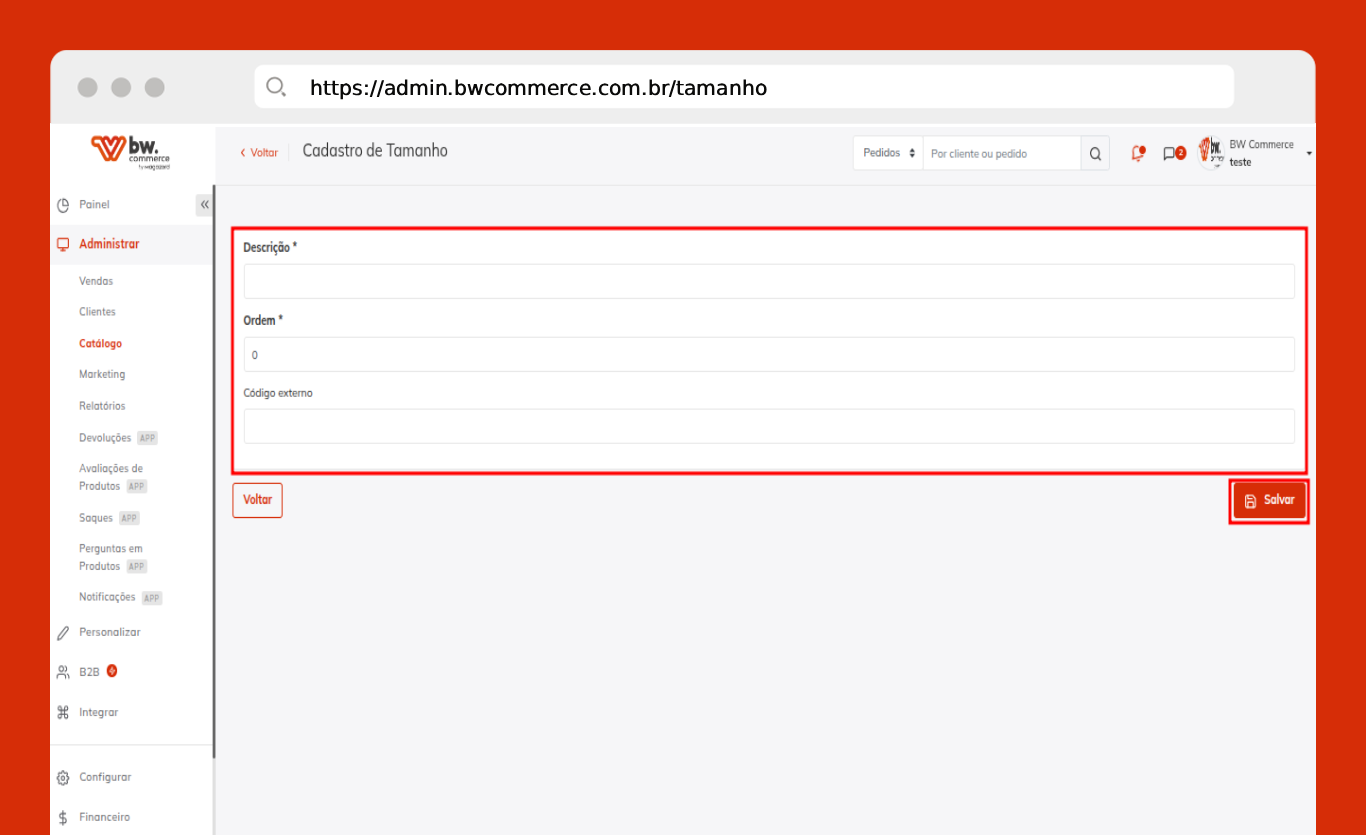The width and height of the screenshot is (1366, 835).
Task: Open the chat messages icon
Action: click(x=1172, y=154)
